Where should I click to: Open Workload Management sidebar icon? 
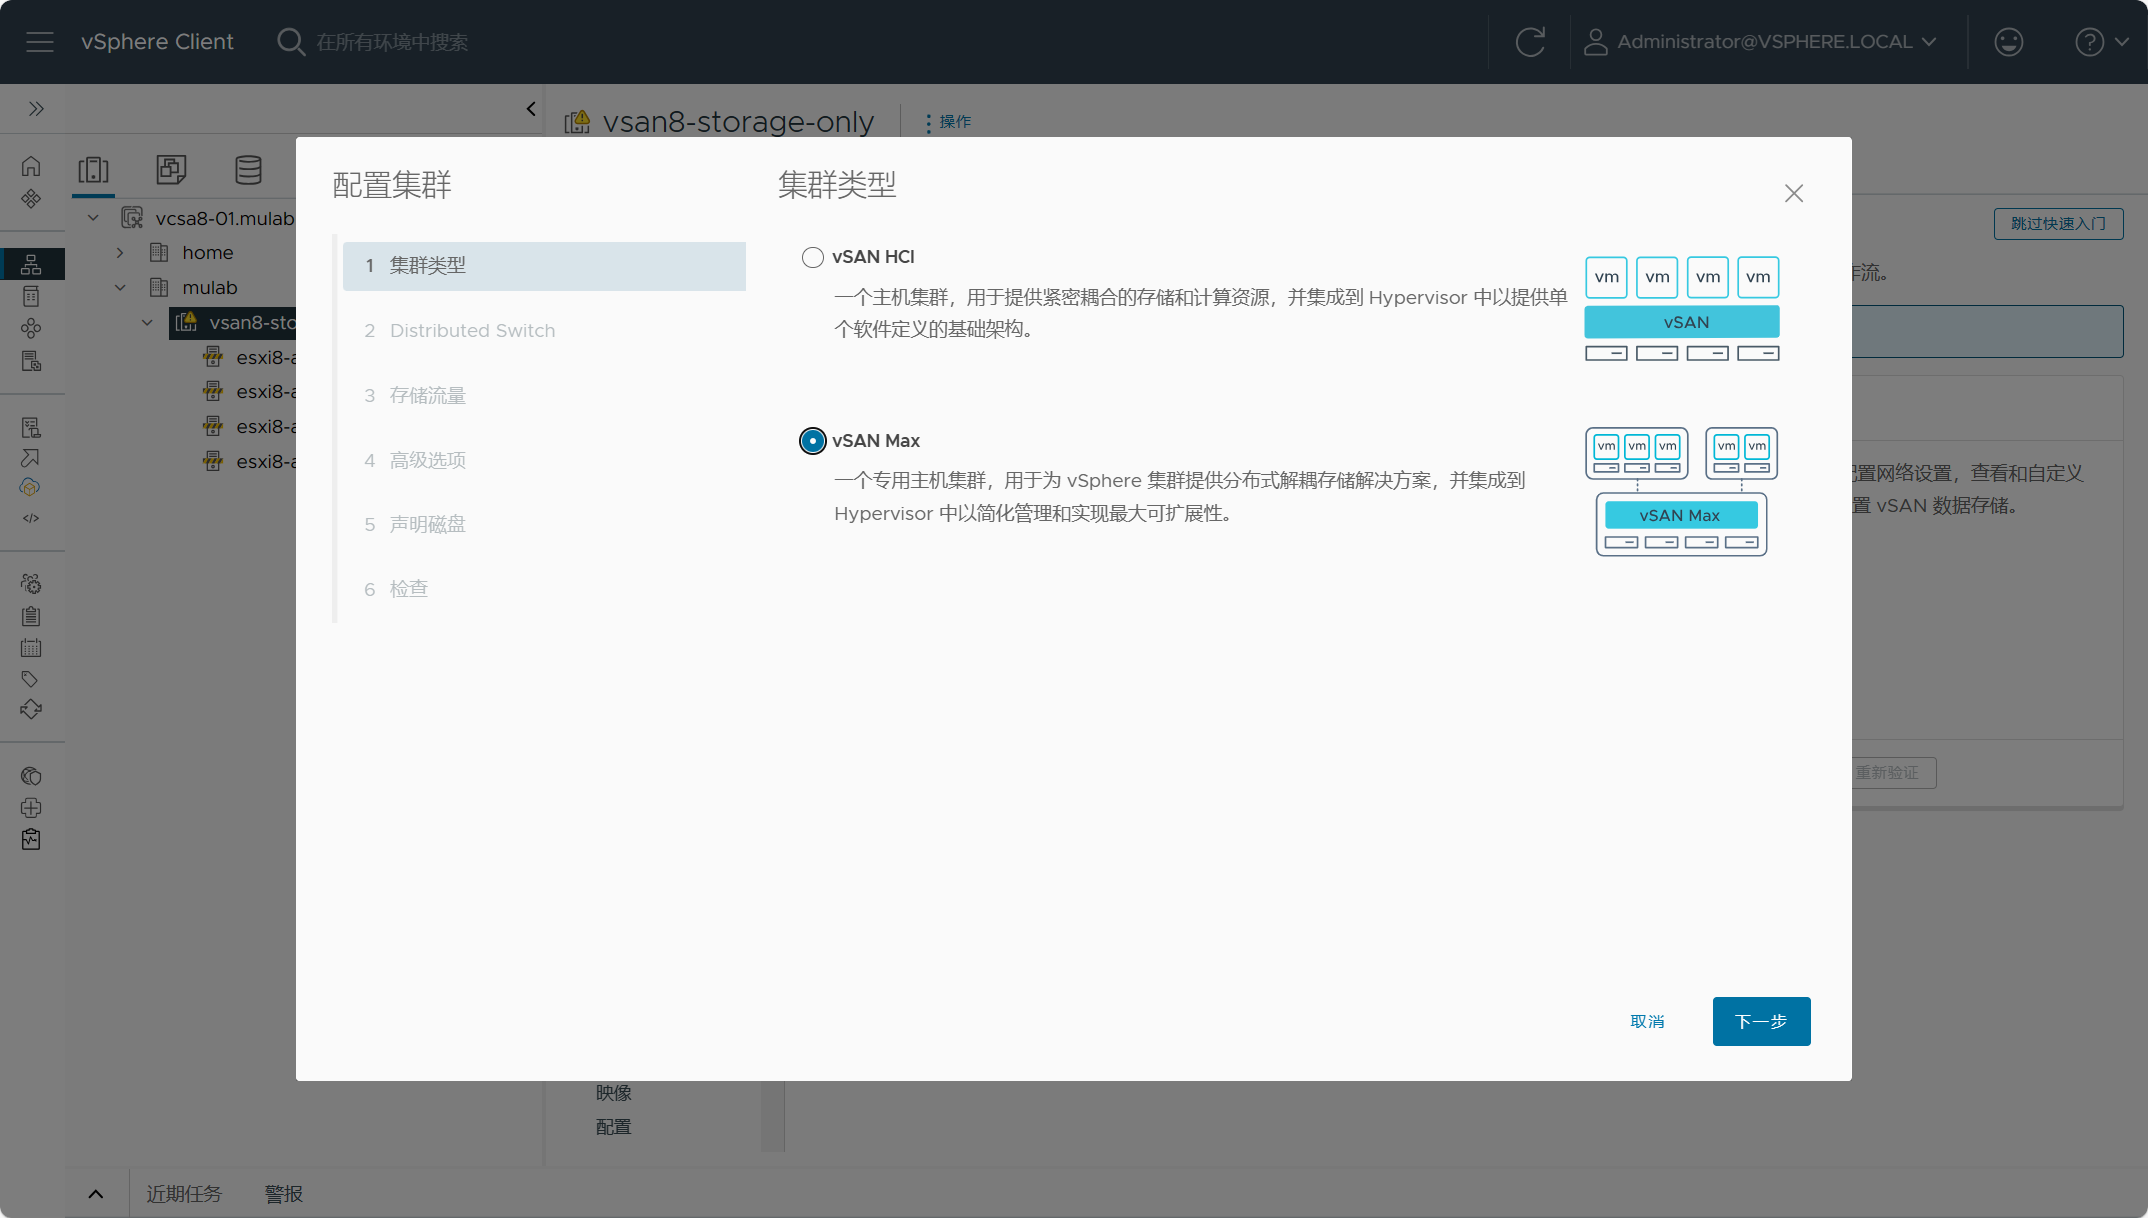(x=31, y=328)
